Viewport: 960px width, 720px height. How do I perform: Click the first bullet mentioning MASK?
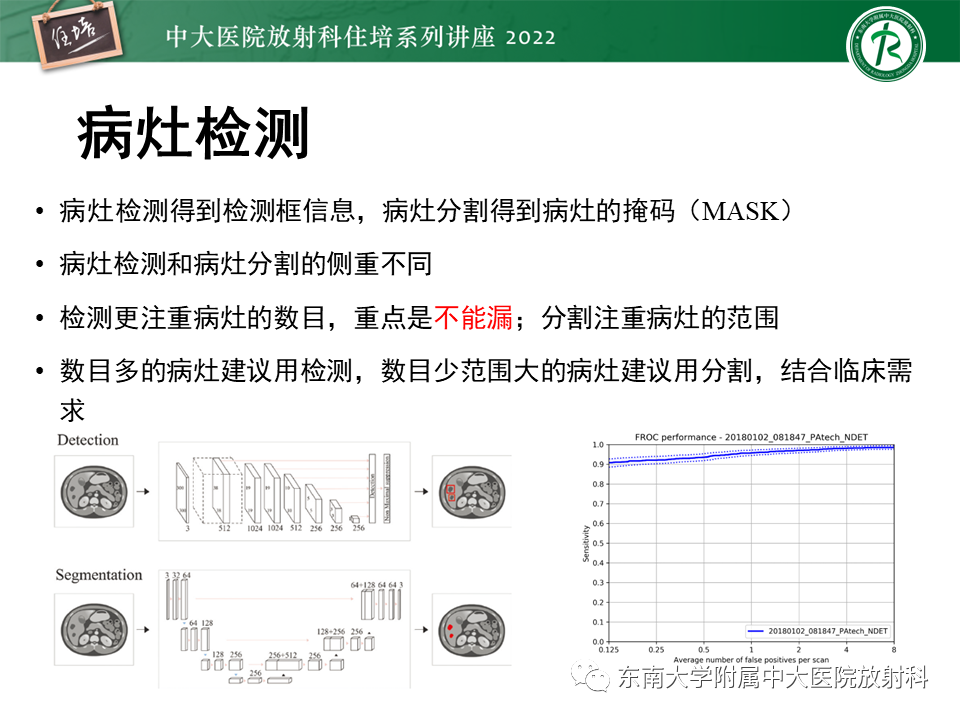(x=426, y=211)
